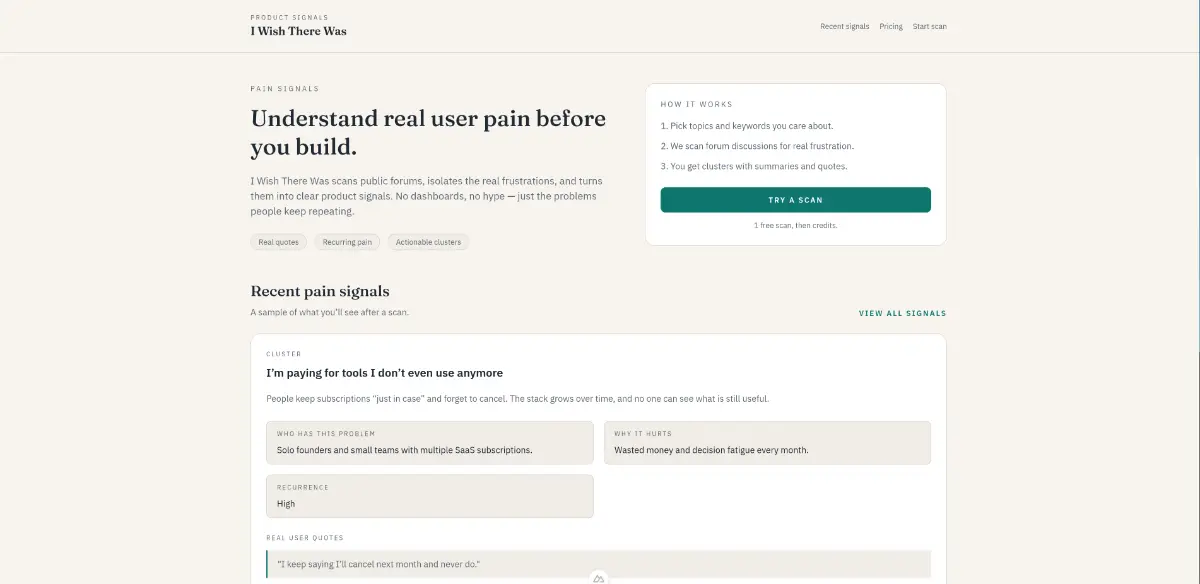Click the cancel next month user quote
Image resolution: width=1200 pixels, height=584 pixels.
coord(379,564)
